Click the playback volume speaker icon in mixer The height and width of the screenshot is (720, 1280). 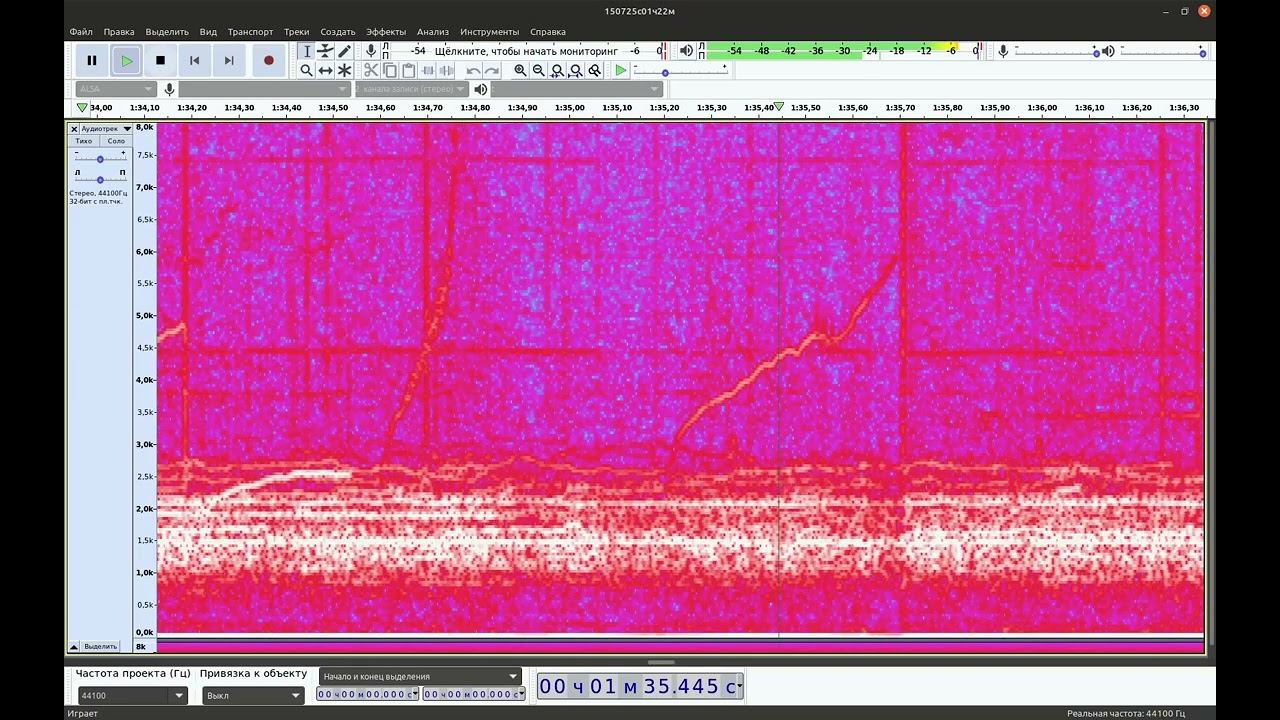pyautogui.click(x=1108, y=51)
